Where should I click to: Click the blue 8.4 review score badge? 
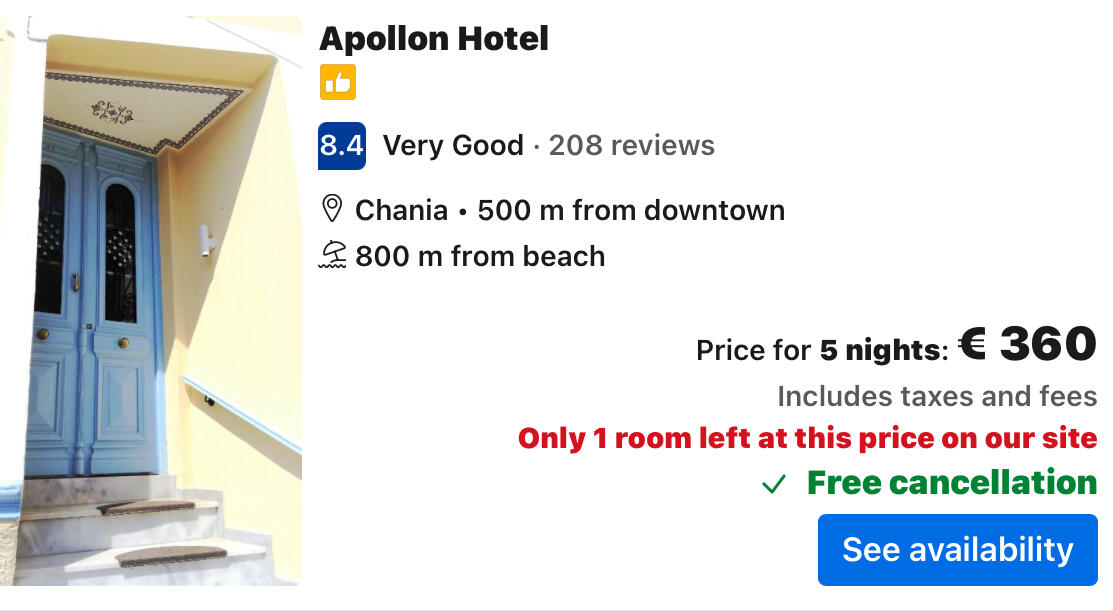click(x=341, y=146)
